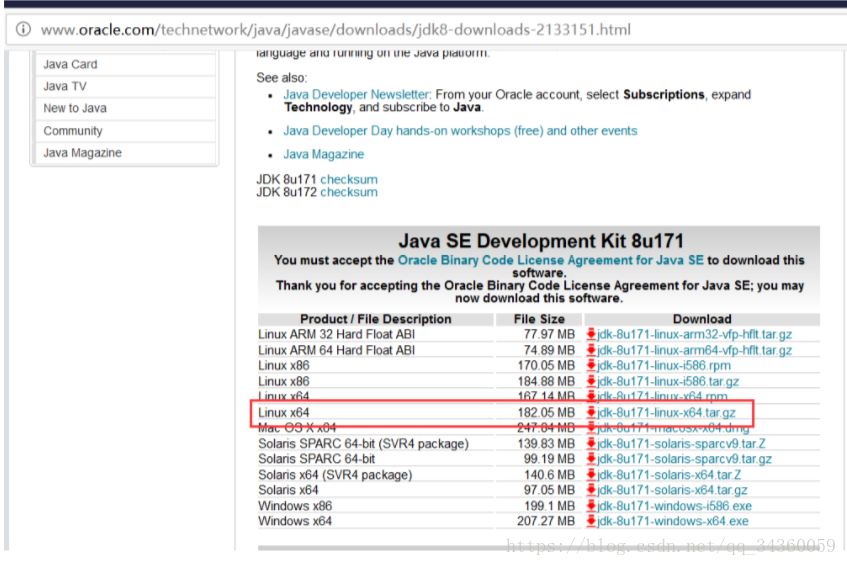This screenshot has width=847, height=566.
Task: Download jdk-8u171-solaris-x64.tar.gz
Action: coord(672,490)
